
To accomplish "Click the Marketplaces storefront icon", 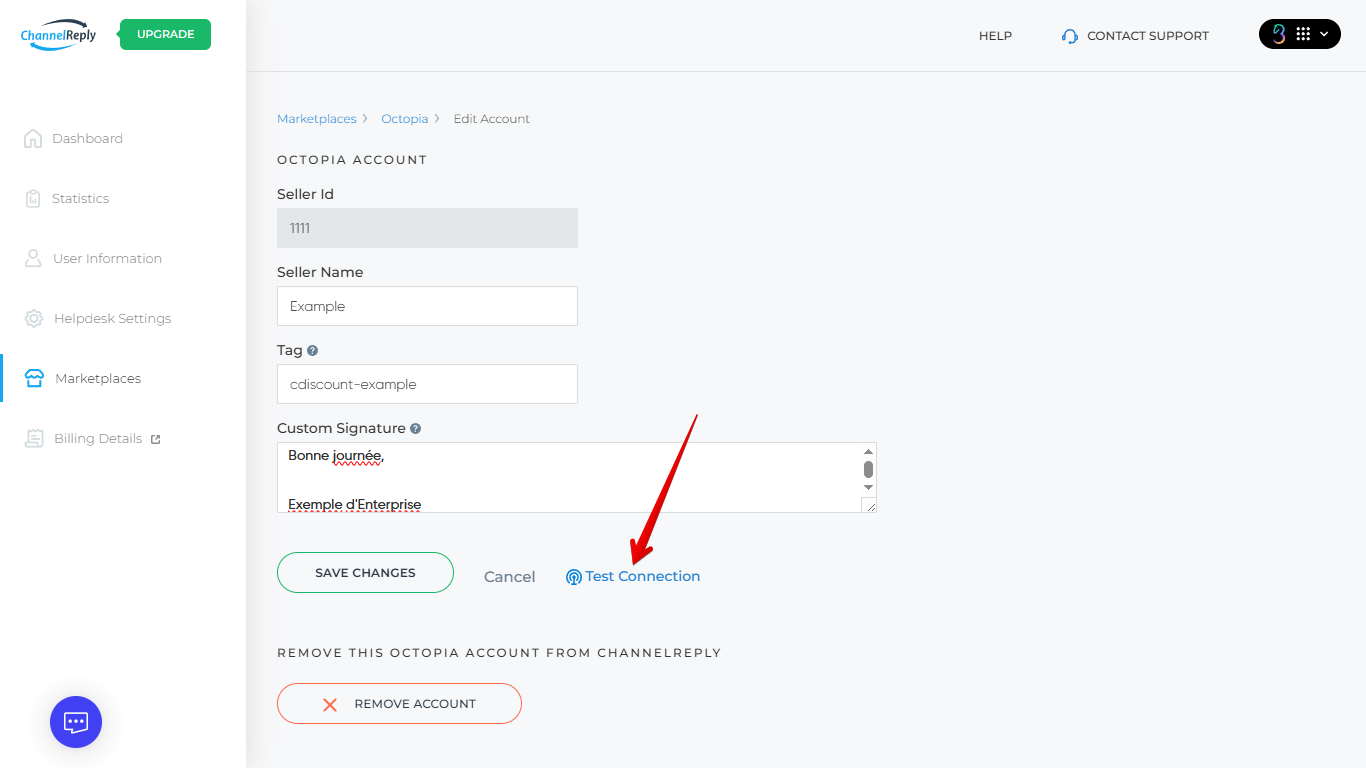I will 34,378.
